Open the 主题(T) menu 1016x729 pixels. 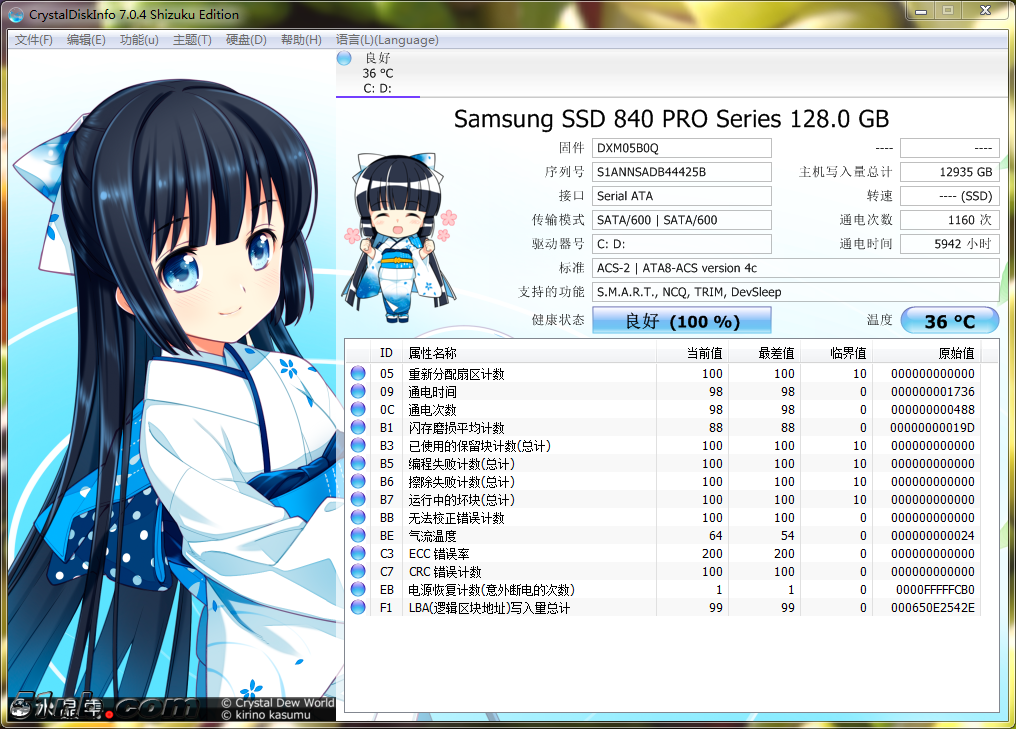click(x=192, y=40)
